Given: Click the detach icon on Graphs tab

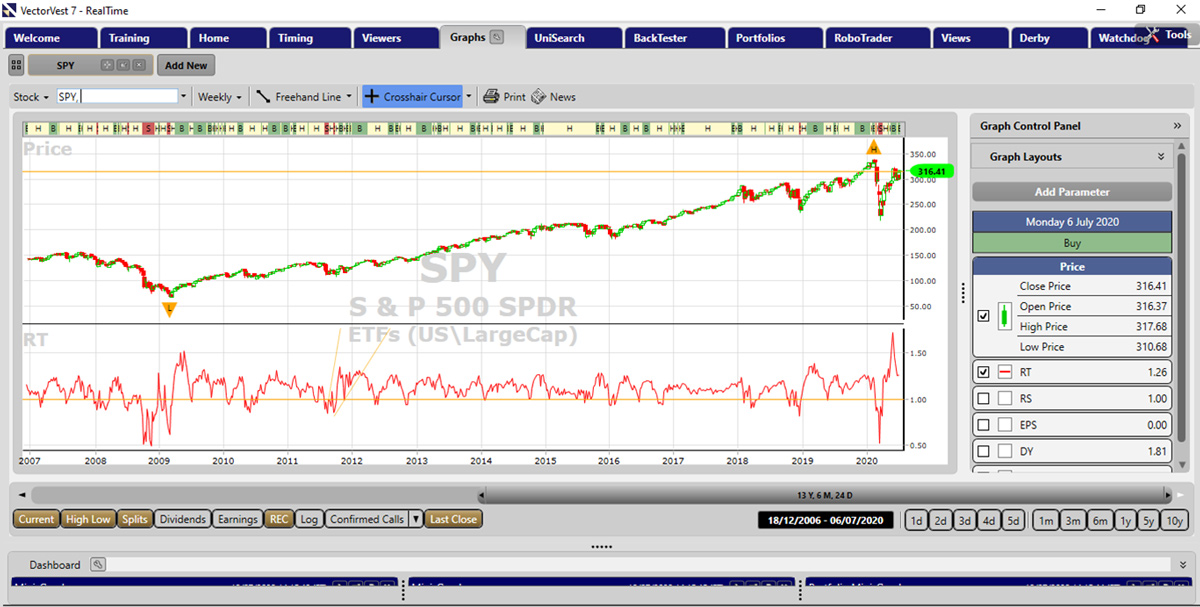Looking at the screenshot, I should 497,38.
